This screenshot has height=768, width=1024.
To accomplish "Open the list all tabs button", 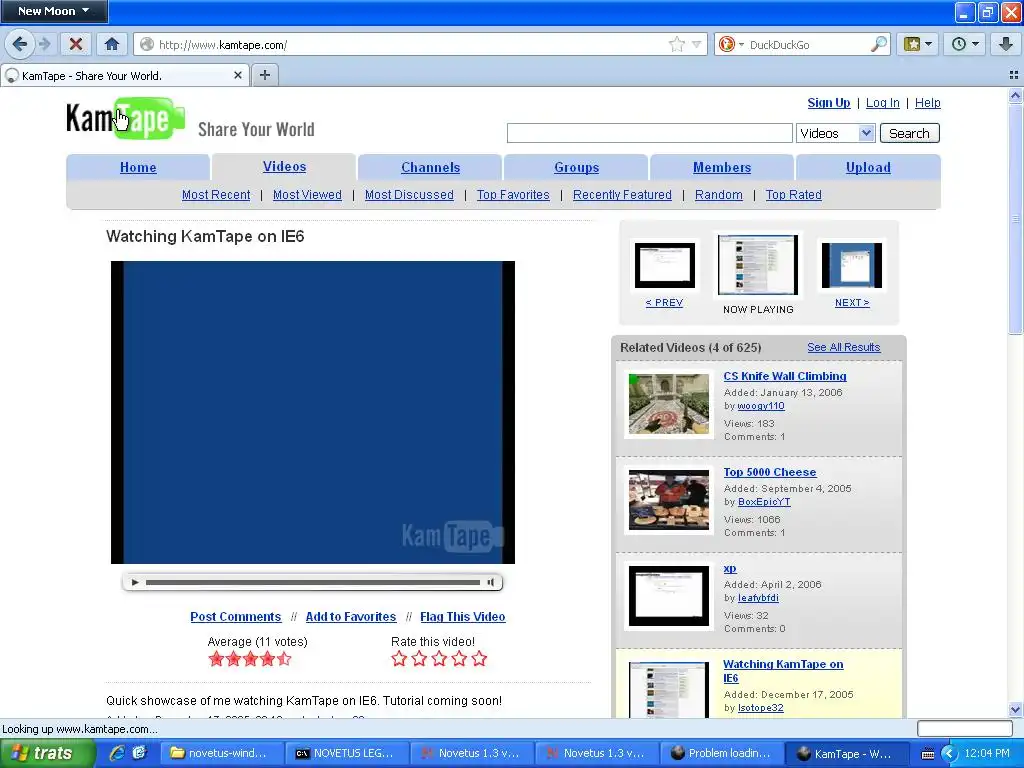I will click(1014, 75).
